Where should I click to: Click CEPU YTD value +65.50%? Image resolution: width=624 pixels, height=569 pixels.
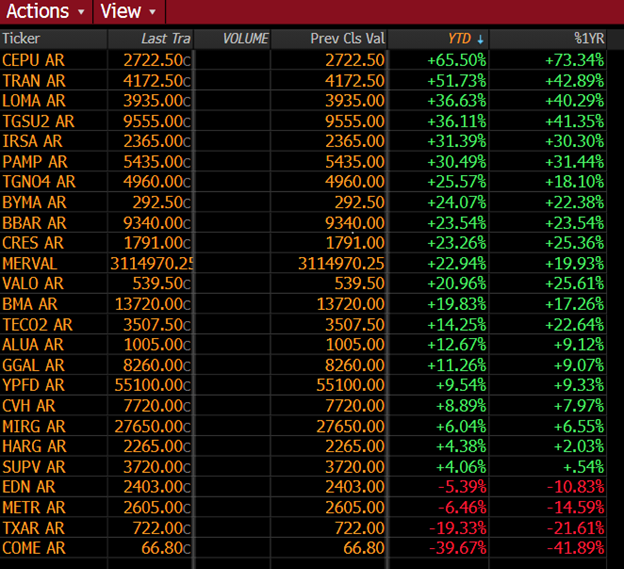coord(457,60)
